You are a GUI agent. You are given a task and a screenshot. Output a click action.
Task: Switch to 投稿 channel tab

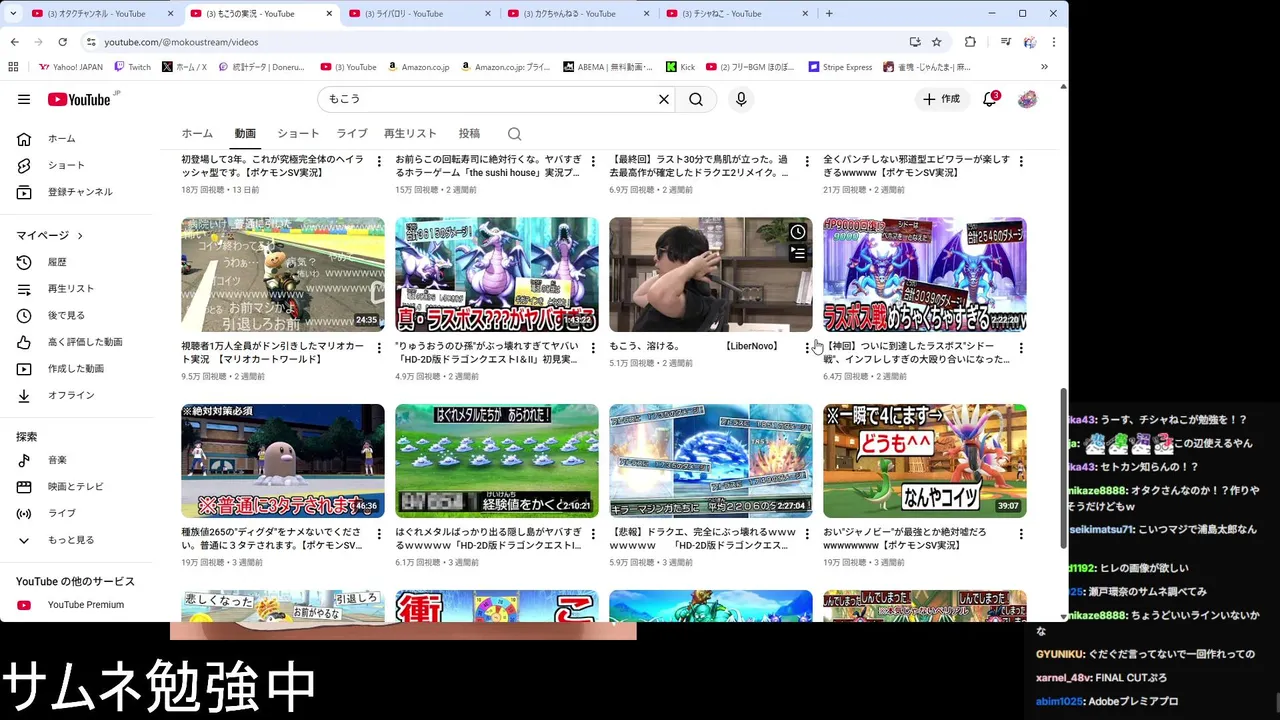click(469, 134)
